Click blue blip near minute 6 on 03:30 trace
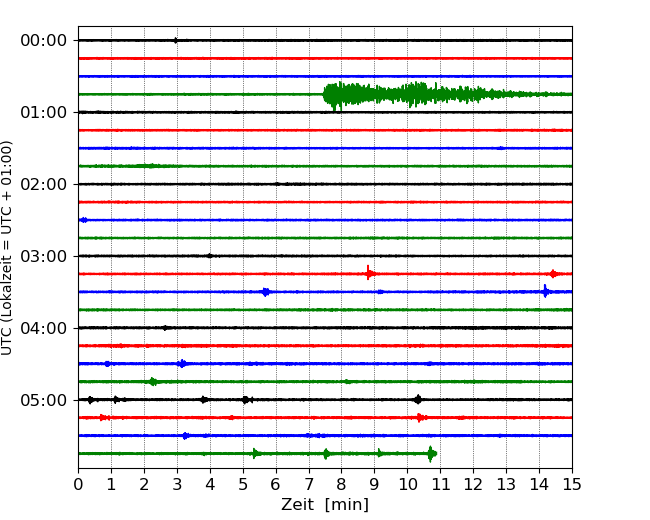The image size is (650, 520). coord(266,292)
